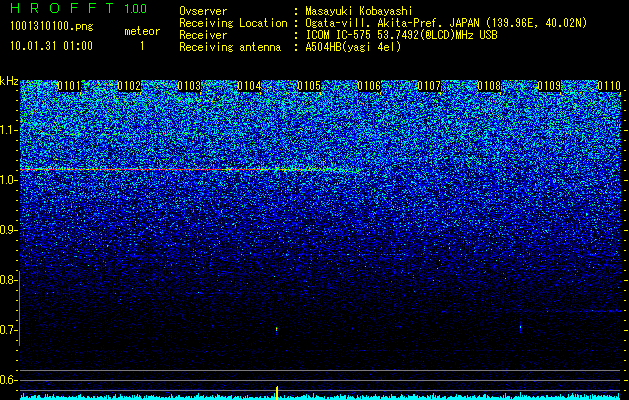
Task: Click the 0103 time marker
Action: pyautogui.click(x=189, y=86)
